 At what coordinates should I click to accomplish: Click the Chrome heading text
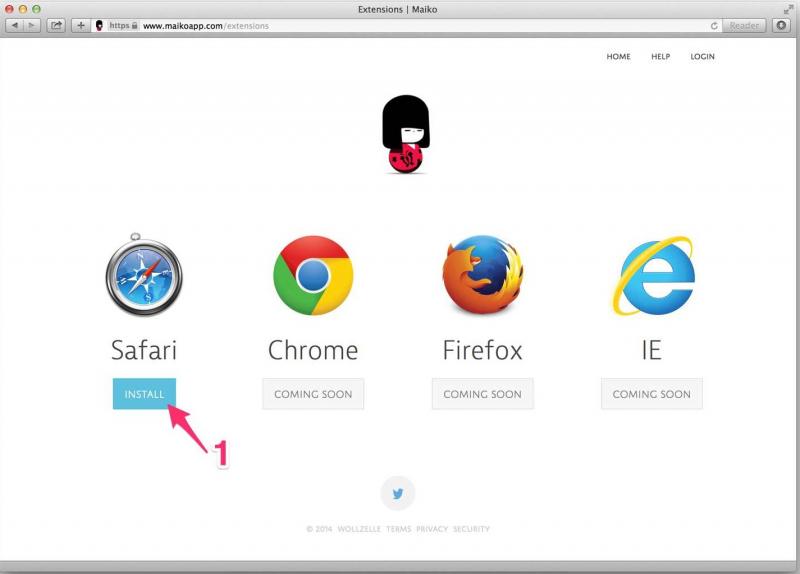click(x=313, y=351)
